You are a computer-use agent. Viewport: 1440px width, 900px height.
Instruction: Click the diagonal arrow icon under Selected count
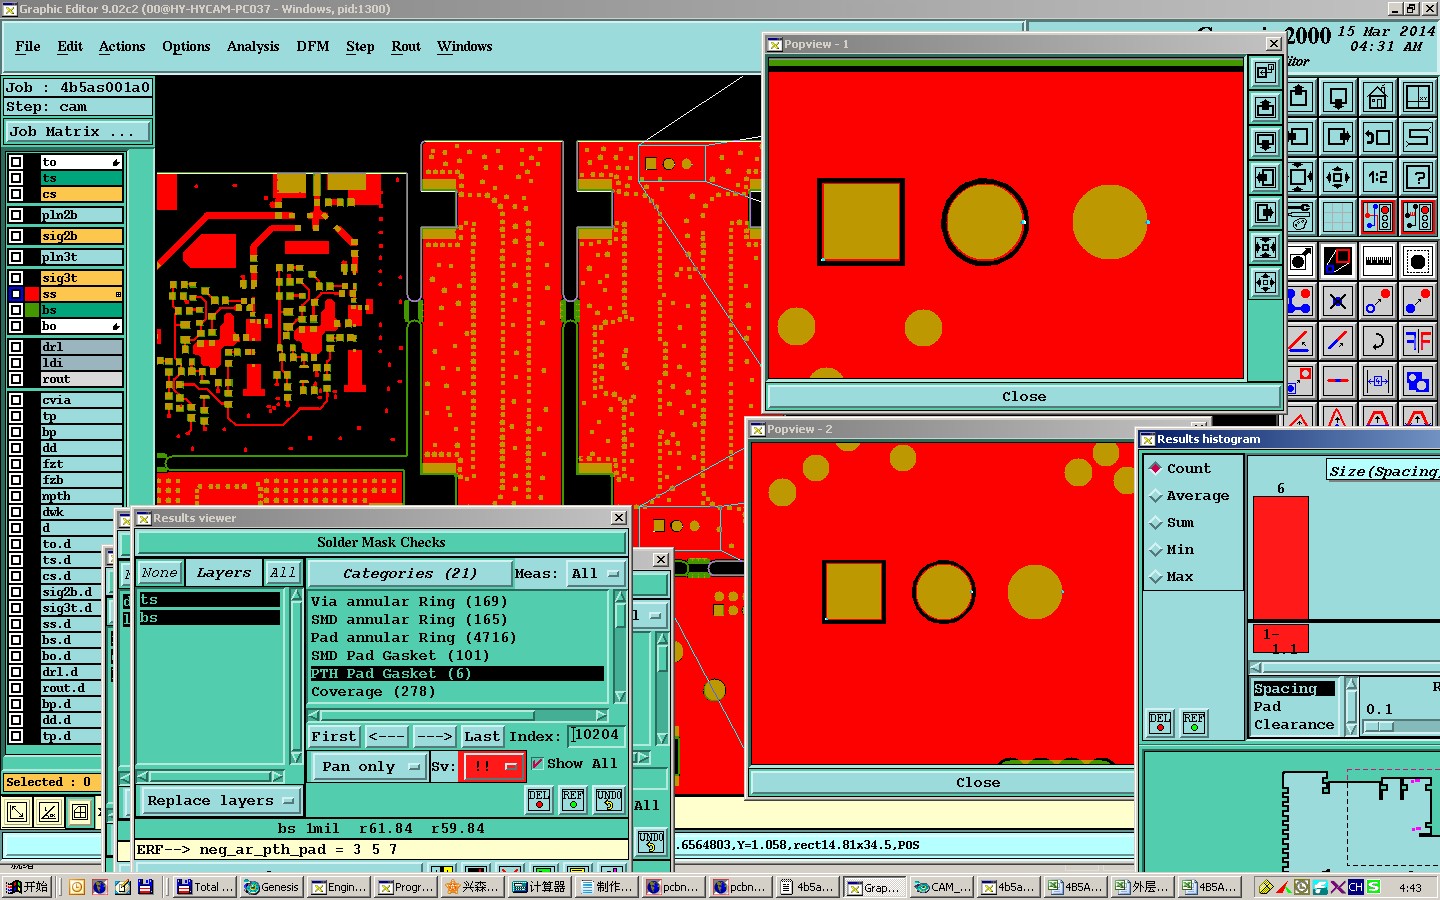click(16, 812)
